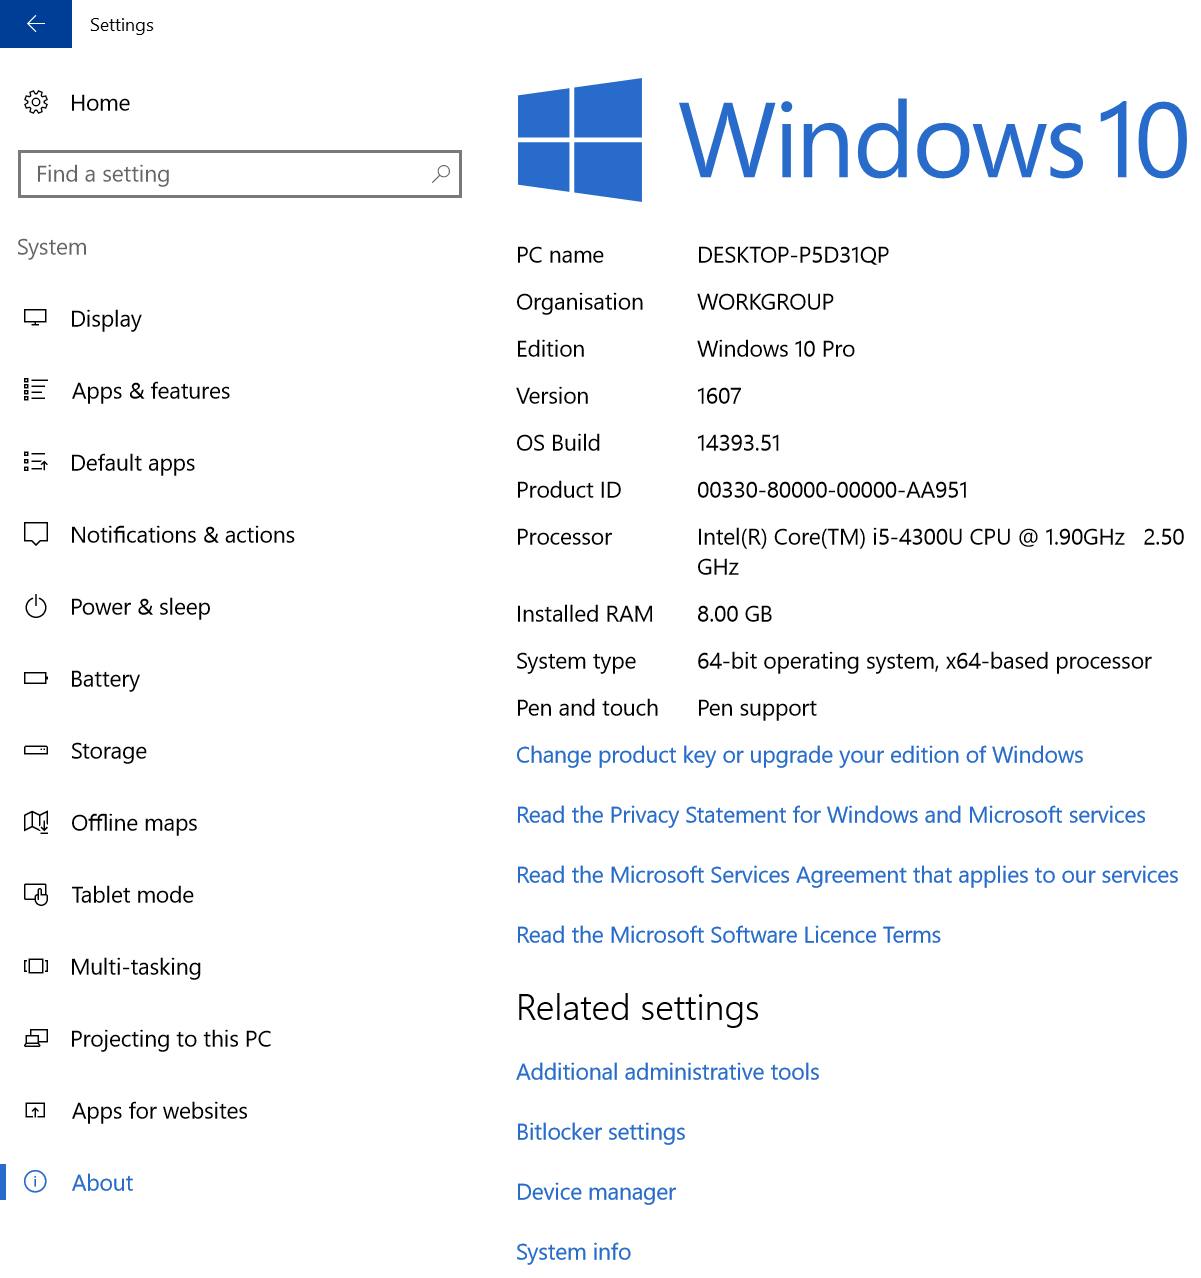Click the 8.00 GB installed RAM value
The image size is (1201, 1278).
click(x=735, y=614)
